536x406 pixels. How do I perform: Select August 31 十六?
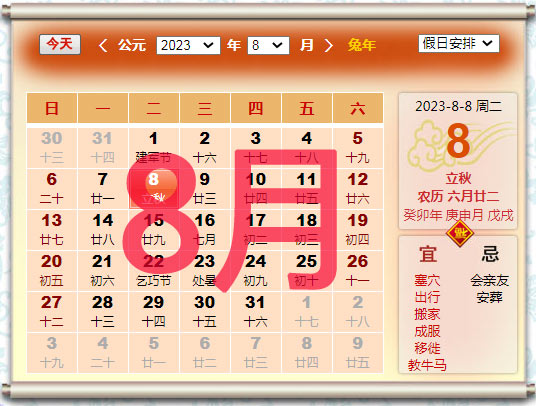[256, 312]
